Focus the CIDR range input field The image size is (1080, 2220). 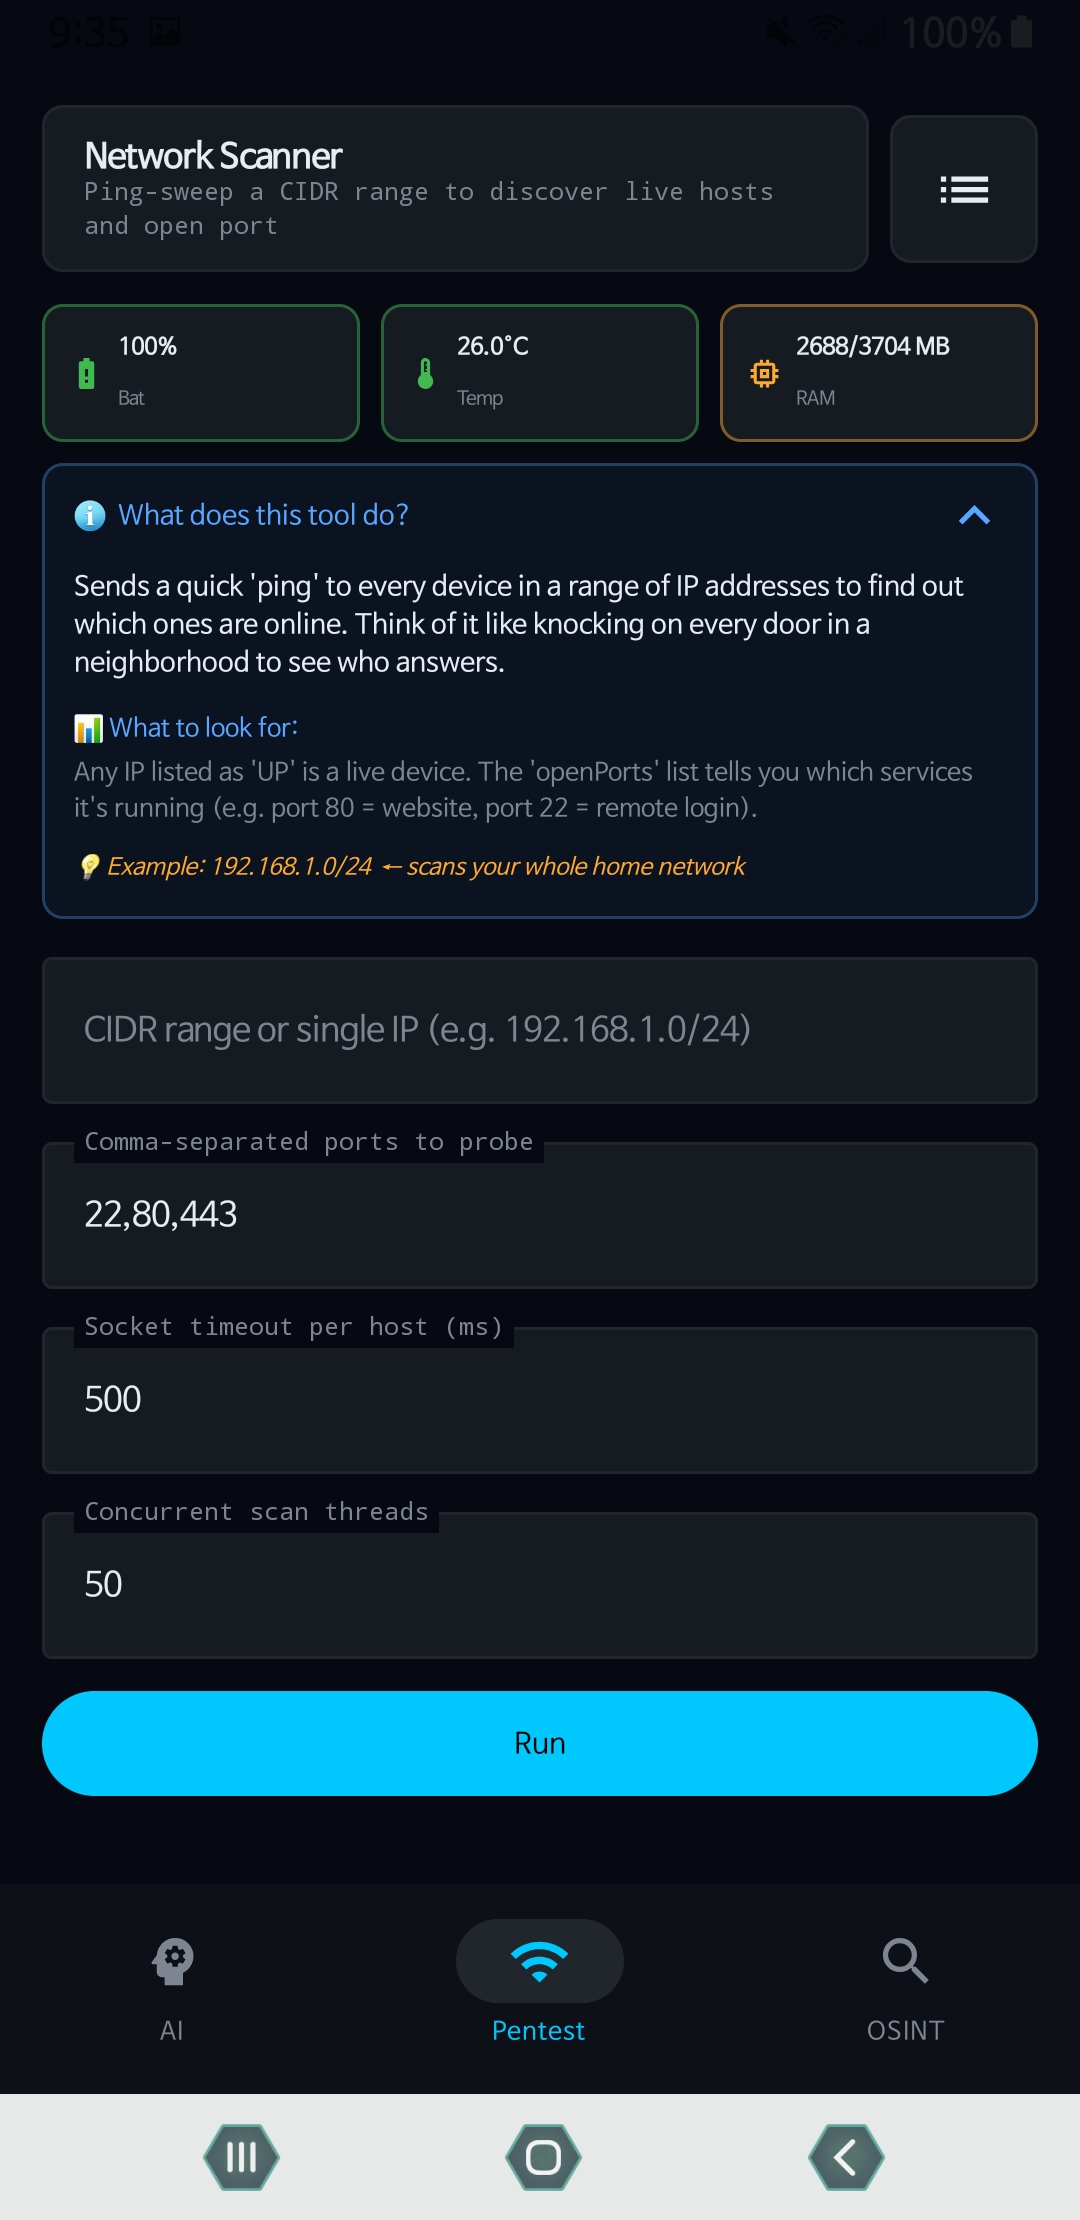pos(539,1030)
